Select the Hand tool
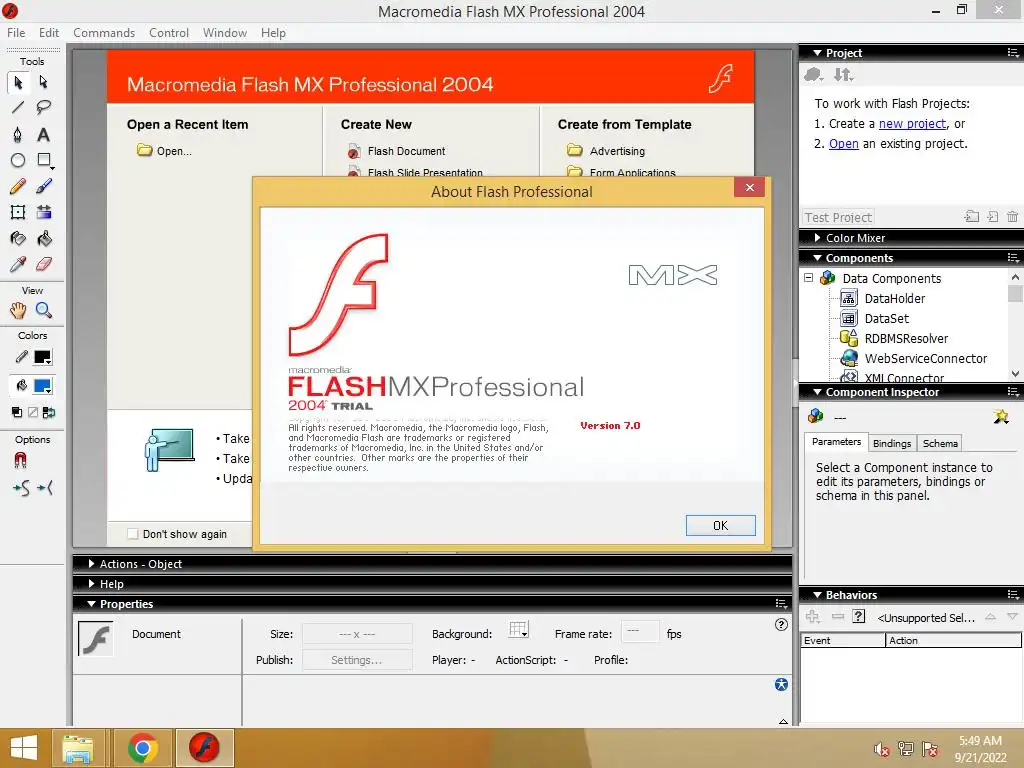Image resolution: width=1024 pixels, height=768 pixels. point(18,310)
